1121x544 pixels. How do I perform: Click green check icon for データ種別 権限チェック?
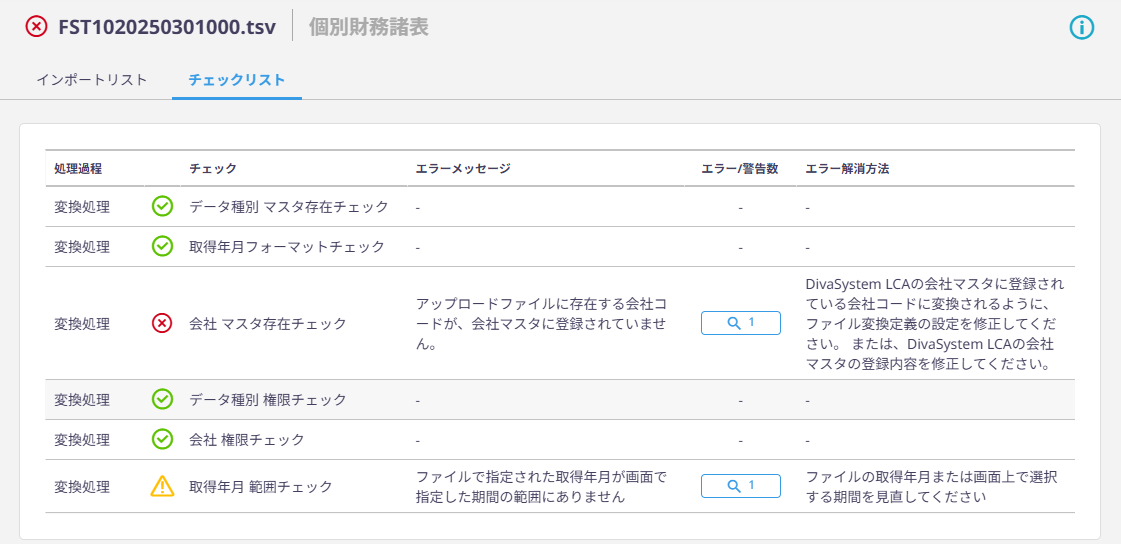pyautogui.click(x=162, y=400)
